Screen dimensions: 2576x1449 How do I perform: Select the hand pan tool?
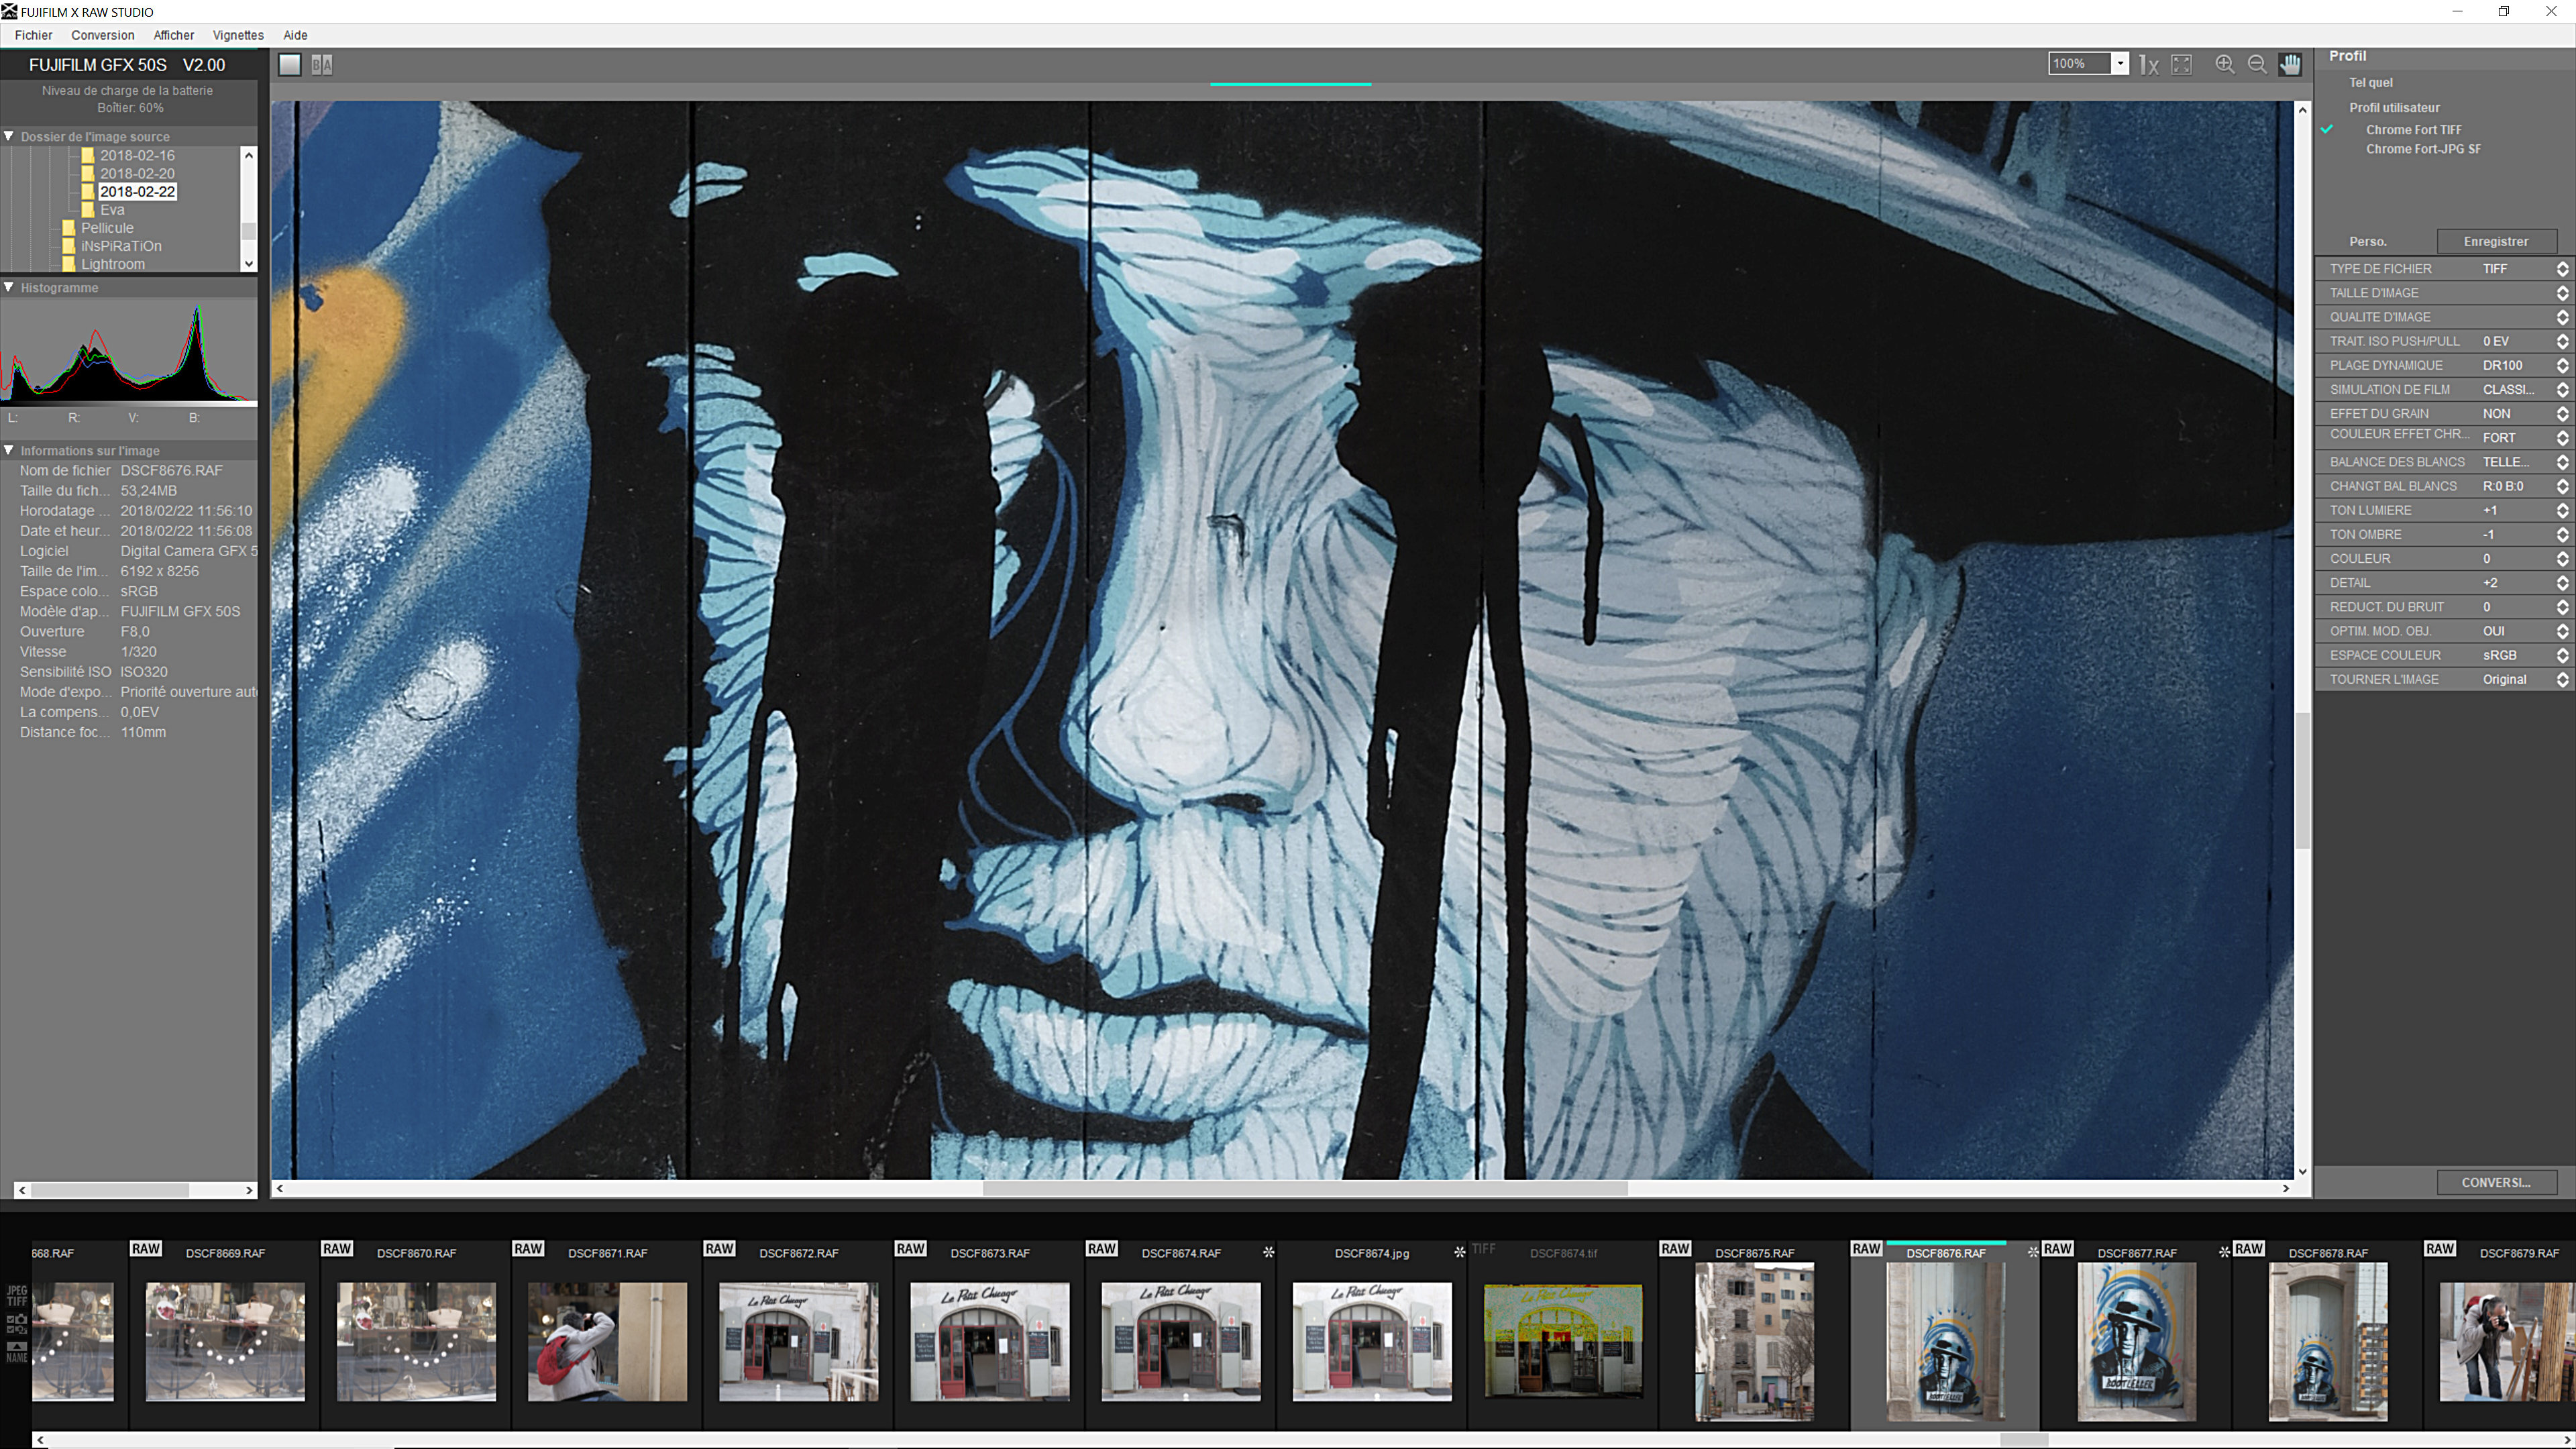[2290, 64]
